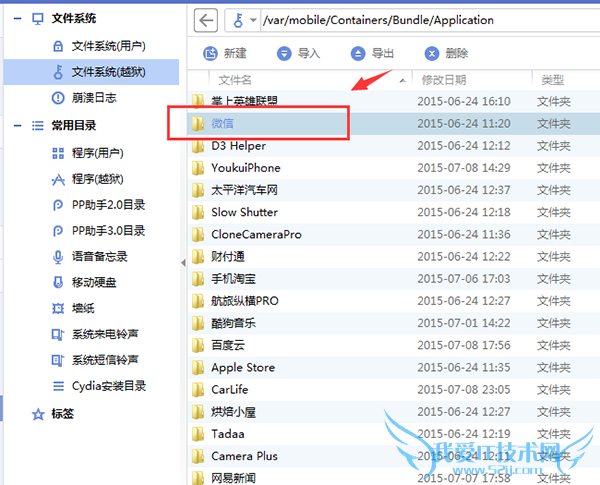Click the 新建 new item button

click(225, 53)
